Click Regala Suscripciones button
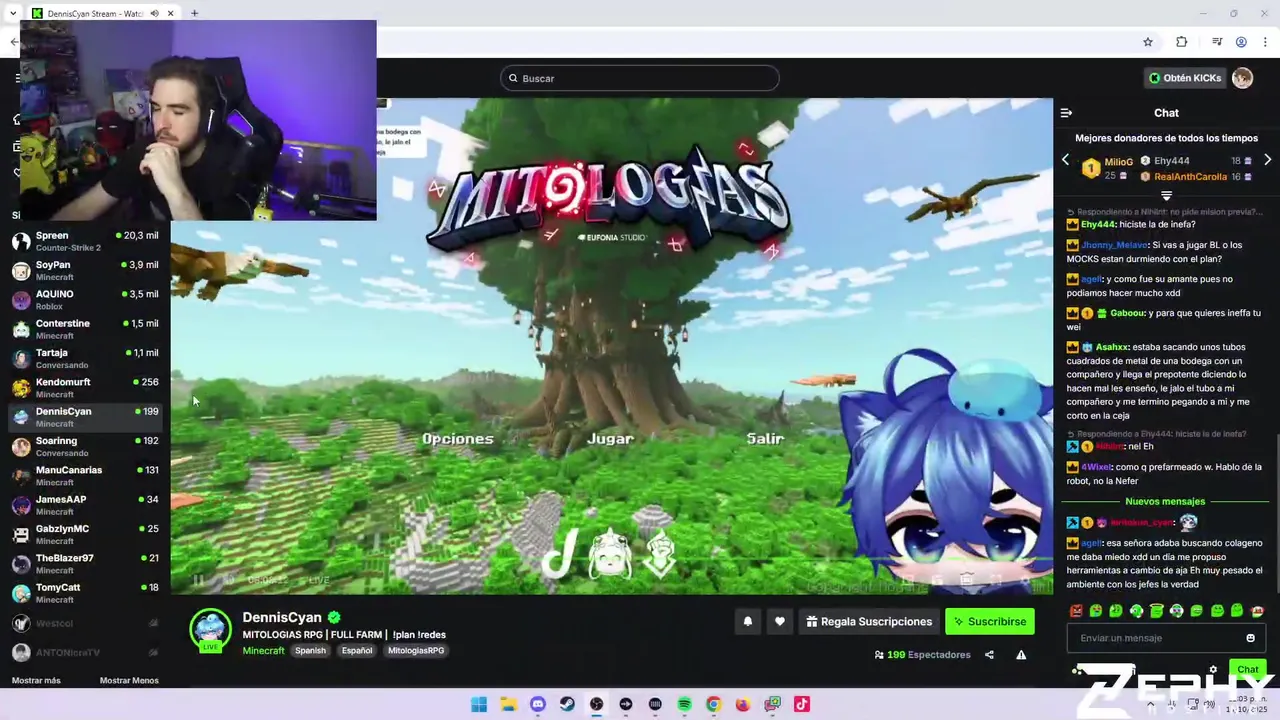Viewport: 1280px width, 720px height. point(869,621)
